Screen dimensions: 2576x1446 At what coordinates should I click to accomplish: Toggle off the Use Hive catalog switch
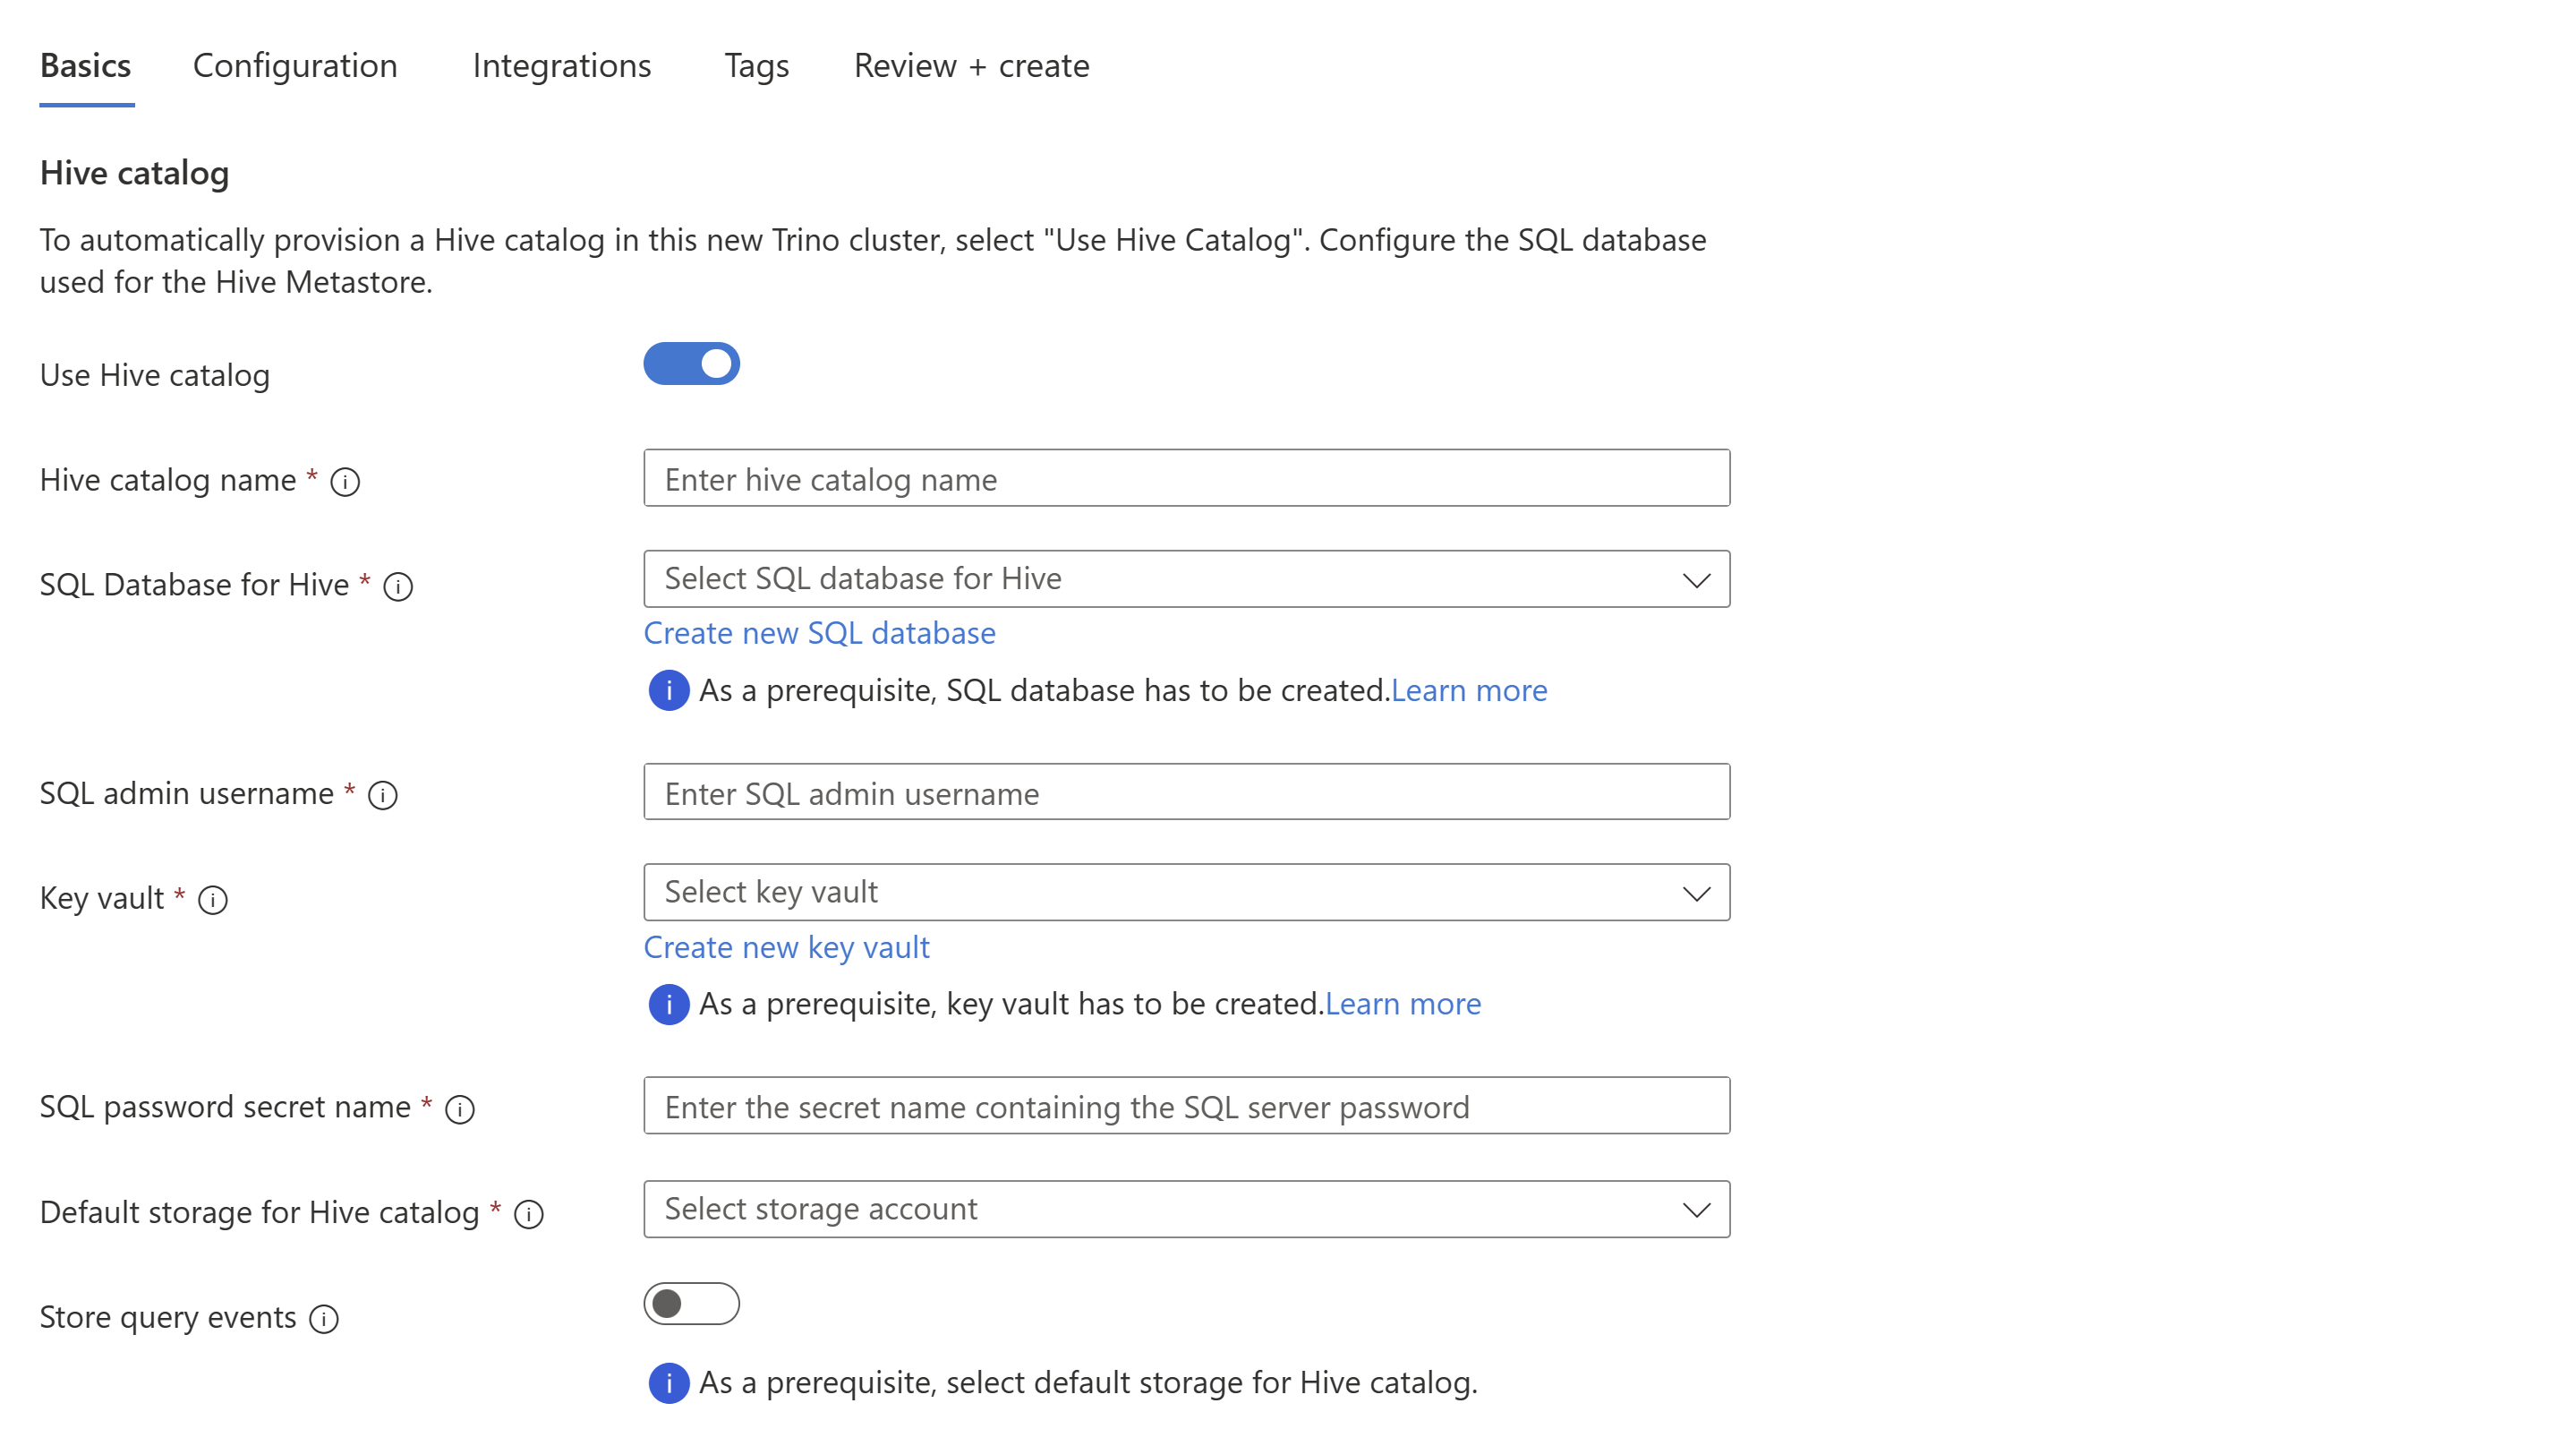click(x=688, y=364)
